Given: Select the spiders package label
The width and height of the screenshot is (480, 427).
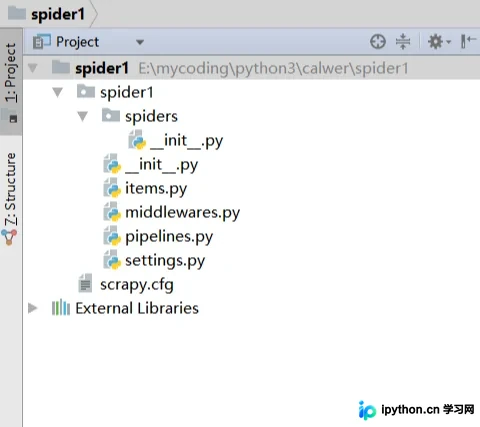Looking at the screenshot, I should pyautogui.click(x=151, y=116).
